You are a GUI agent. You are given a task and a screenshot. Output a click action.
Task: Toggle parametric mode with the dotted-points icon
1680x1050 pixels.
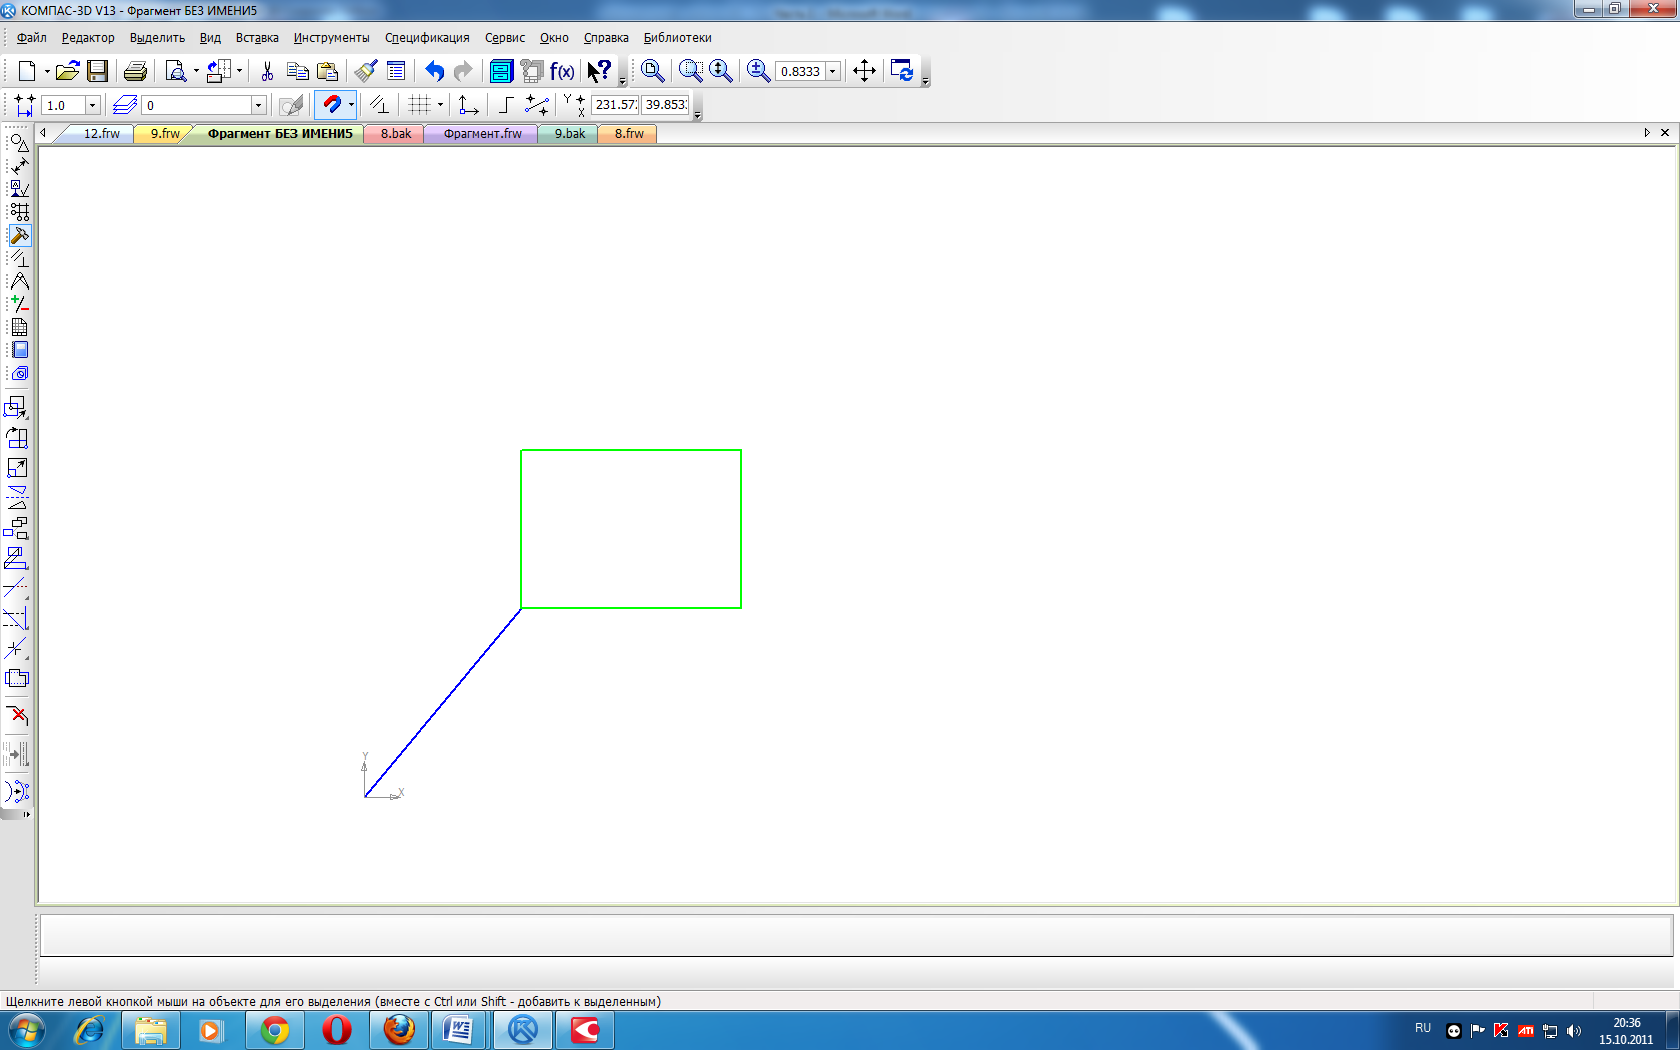pyautogui.click(x=537, y=104)
